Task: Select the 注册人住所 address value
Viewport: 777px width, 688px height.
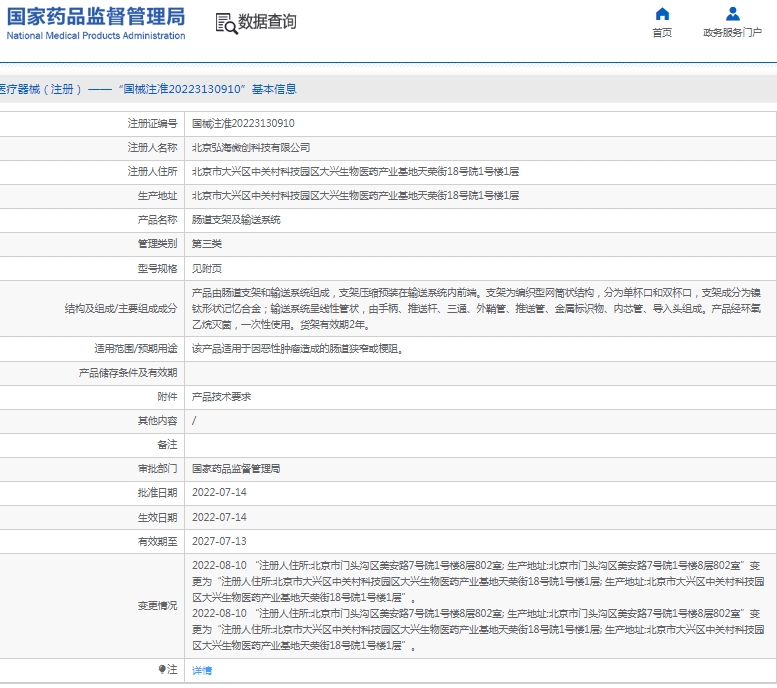Action: 356,172
